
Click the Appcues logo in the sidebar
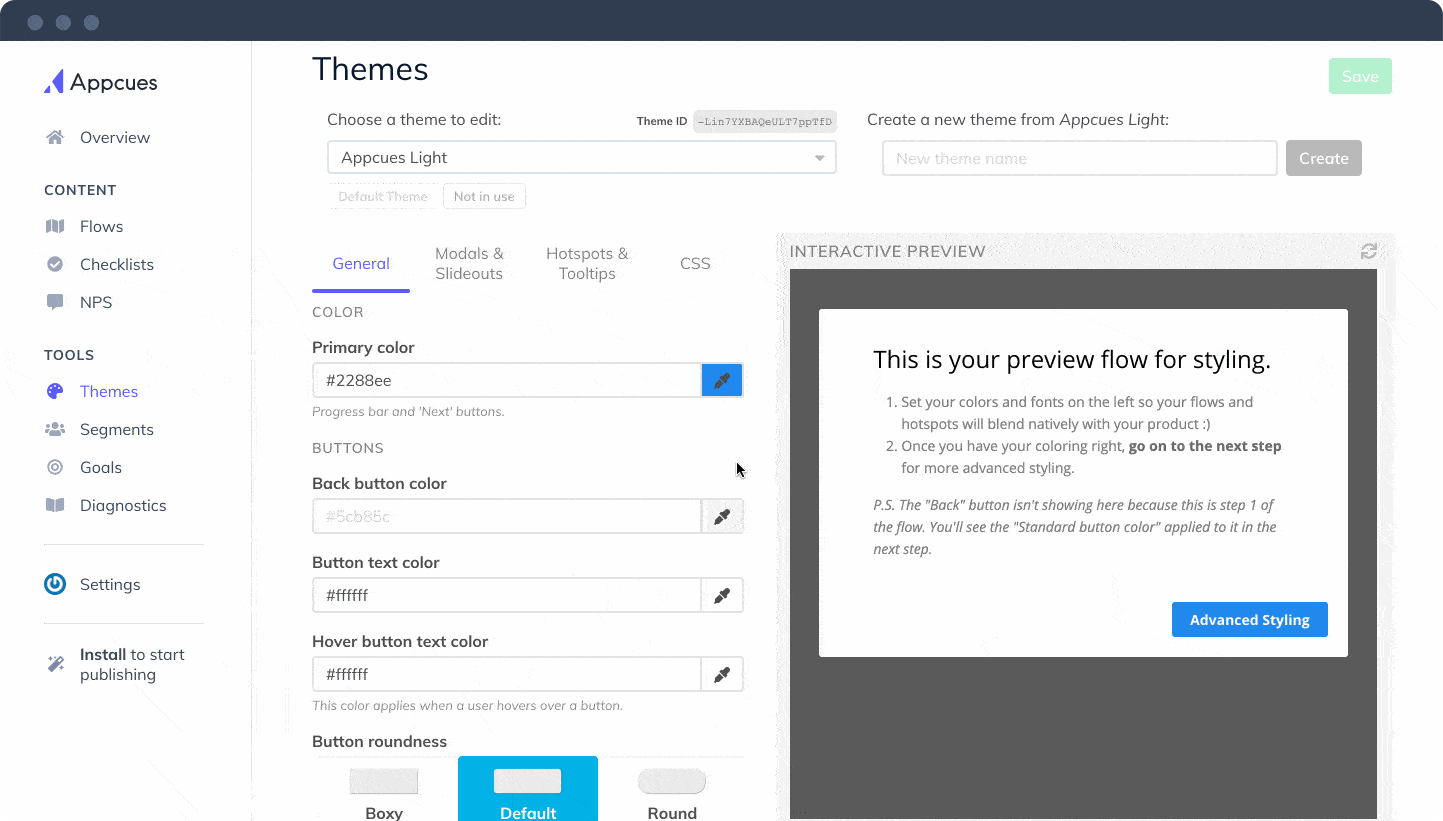[x=100, y=82]
